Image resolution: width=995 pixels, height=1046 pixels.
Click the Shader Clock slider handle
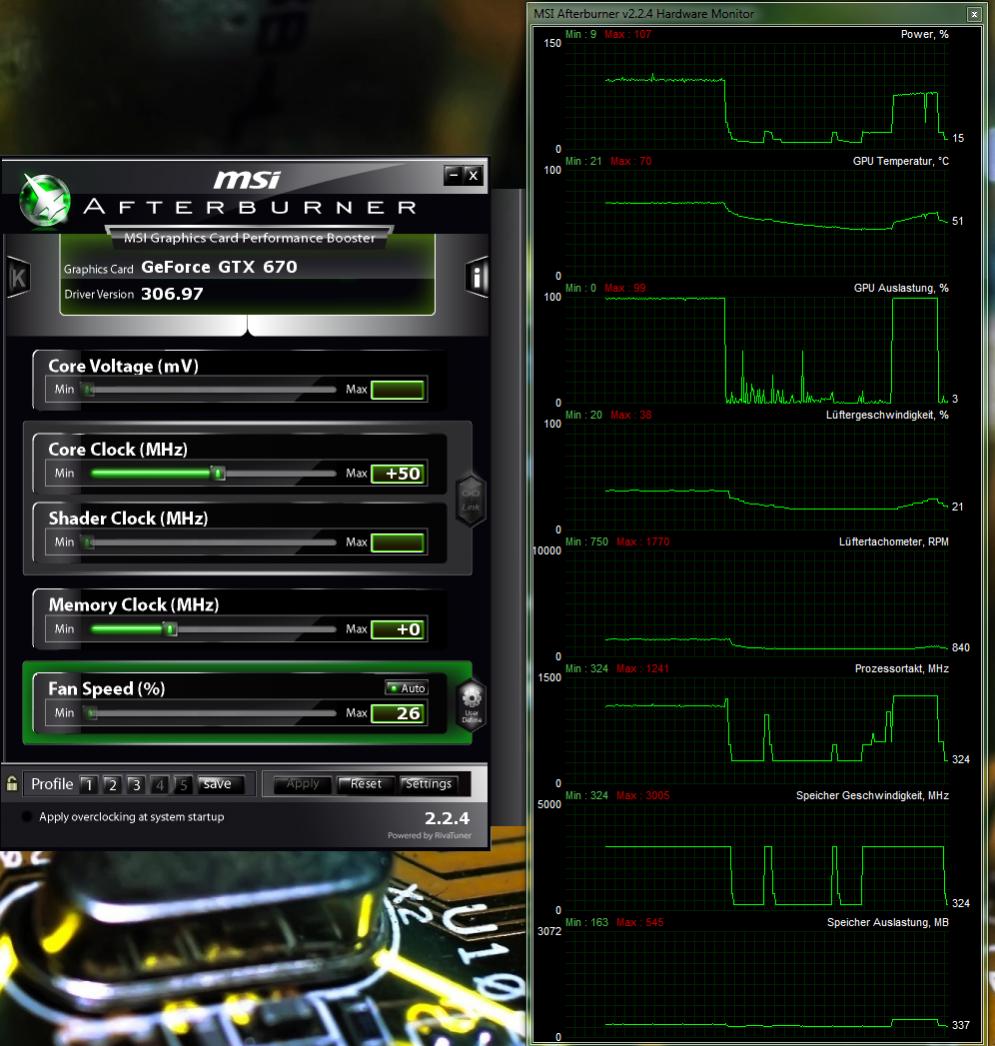click(x=88, y=542)
